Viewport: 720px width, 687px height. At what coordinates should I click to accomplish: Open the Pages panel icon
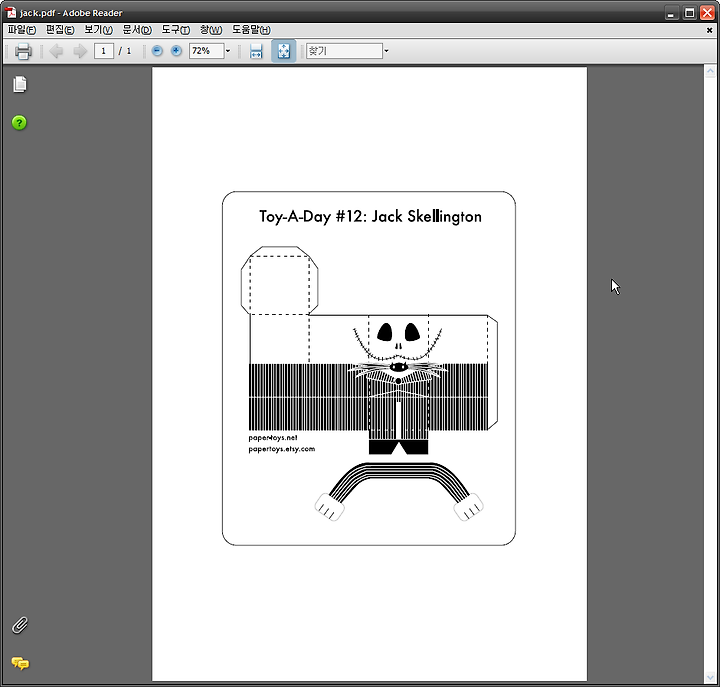19,84
